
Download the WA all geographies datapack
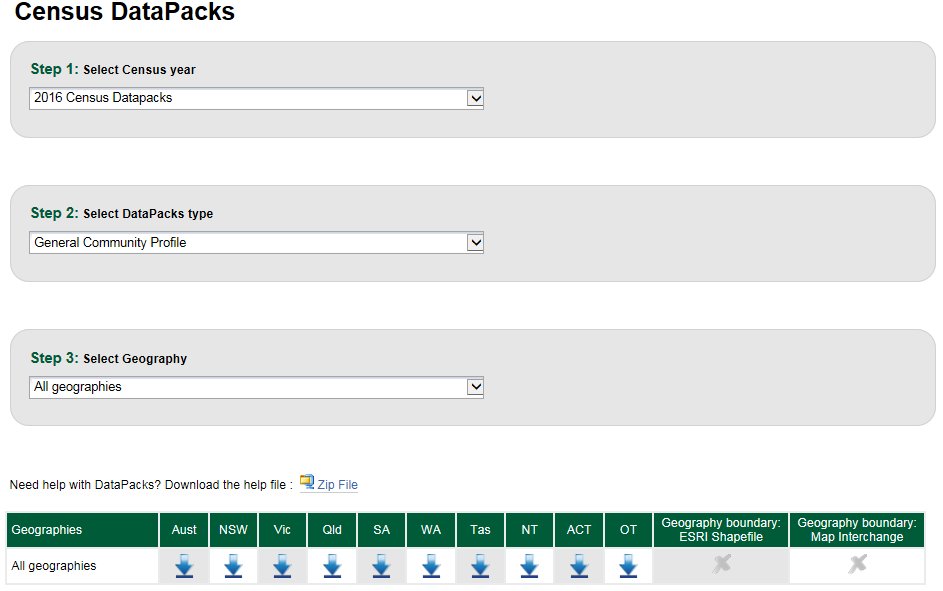[431, 567]
